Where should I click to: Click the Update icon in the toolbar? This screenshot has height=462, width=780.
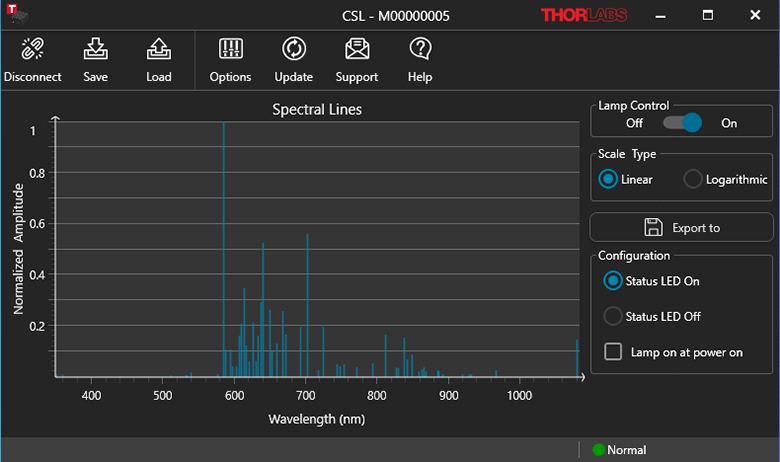[x=294, y=50]
